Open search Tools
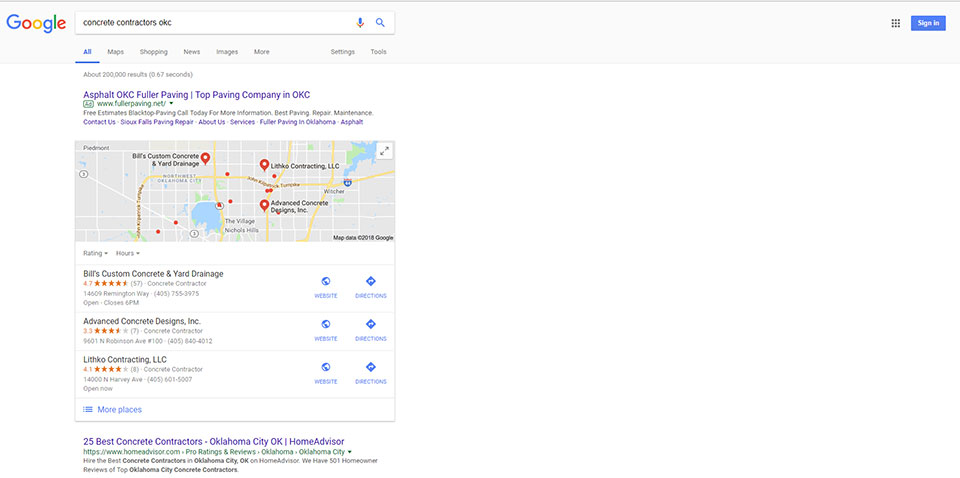 (x=378, y=52)
